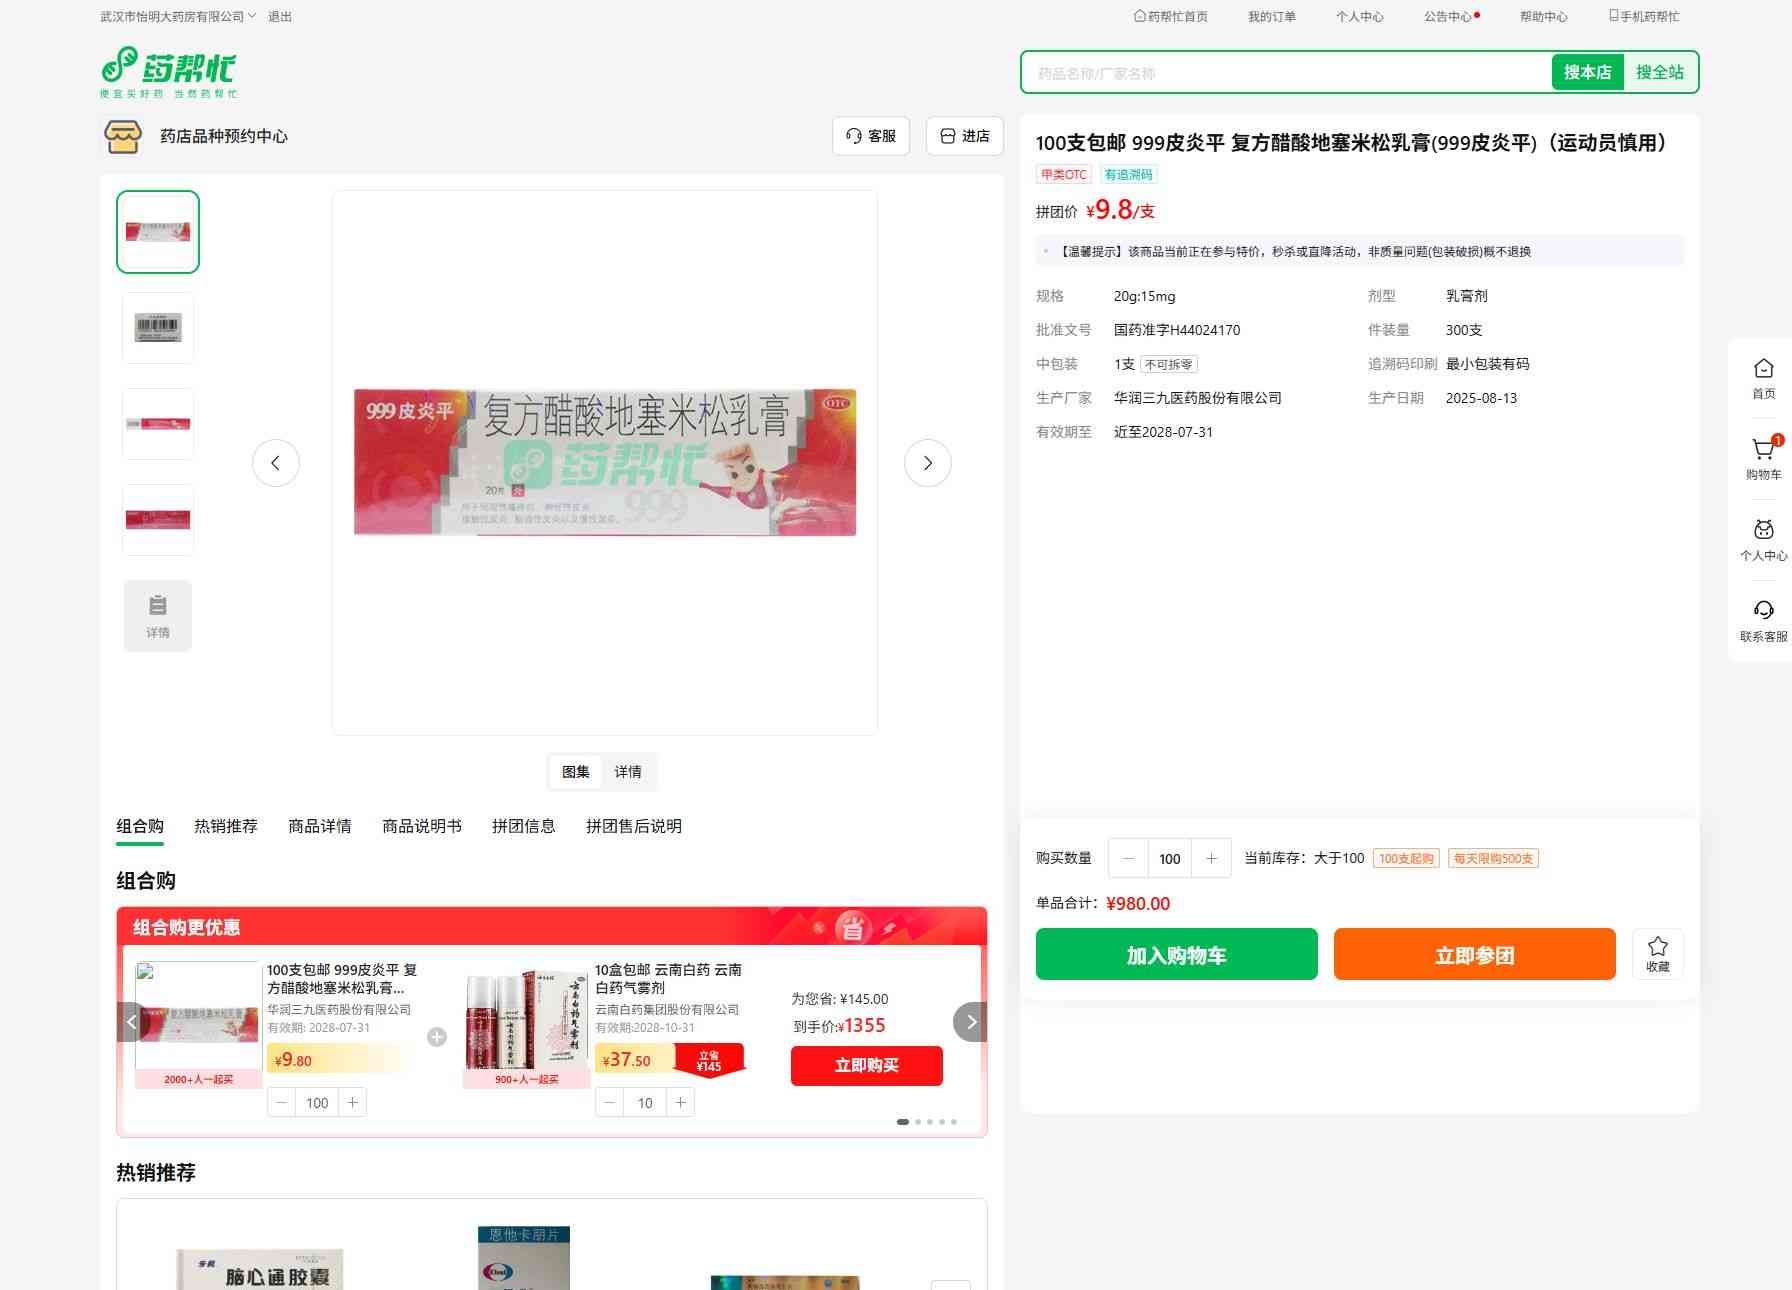The image size is (1792, 1290).
Task: Select the barcode thumbnail image
Action: tap(158, 328)
